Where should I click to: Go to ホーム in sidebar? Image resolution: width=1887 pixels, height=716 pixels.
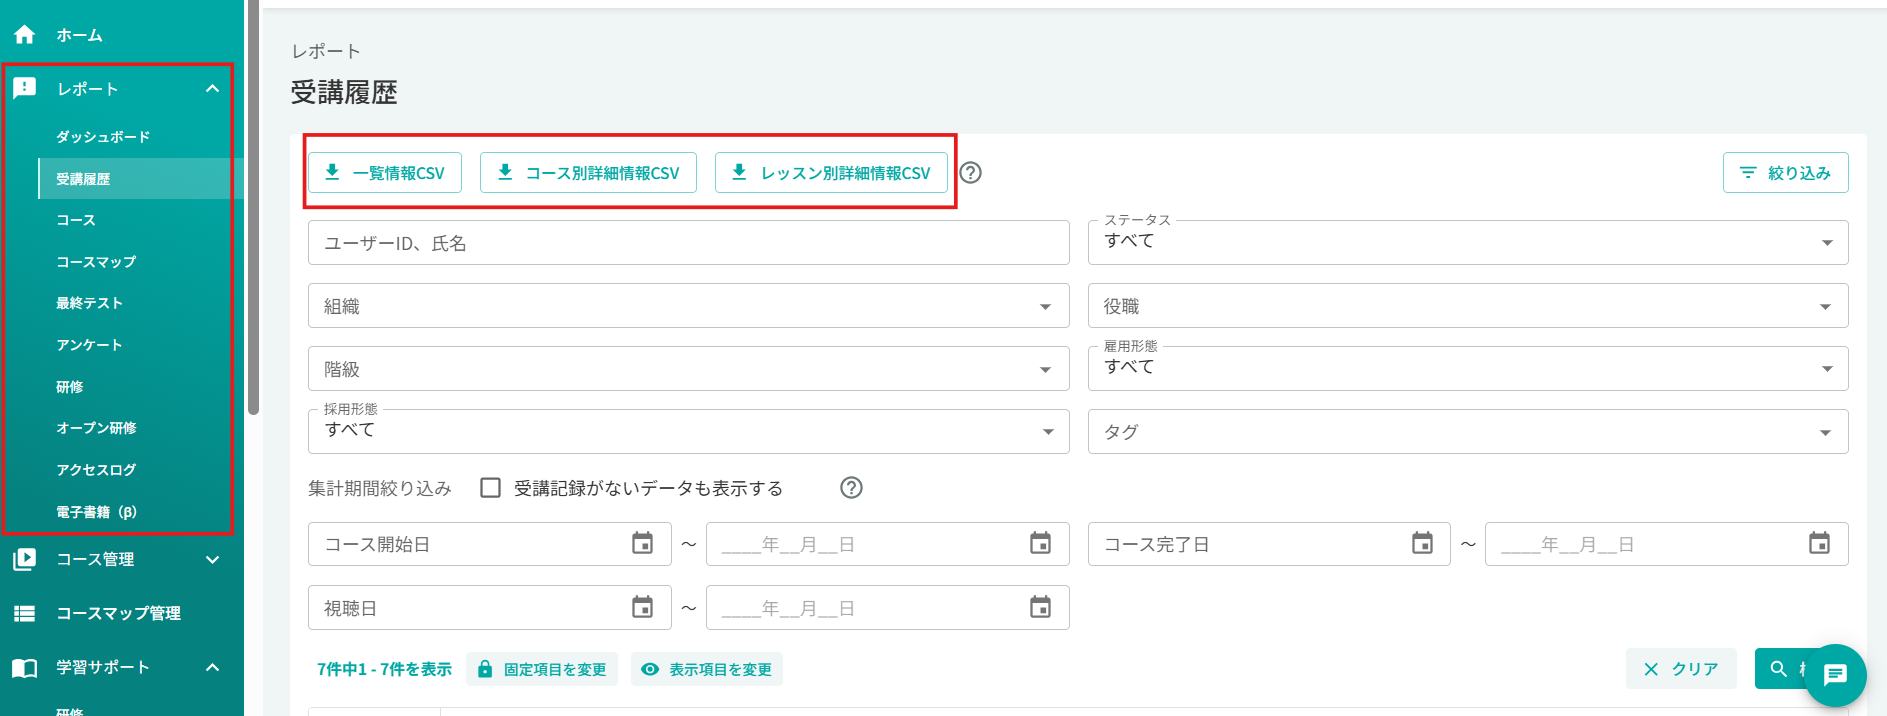[80, 35]
